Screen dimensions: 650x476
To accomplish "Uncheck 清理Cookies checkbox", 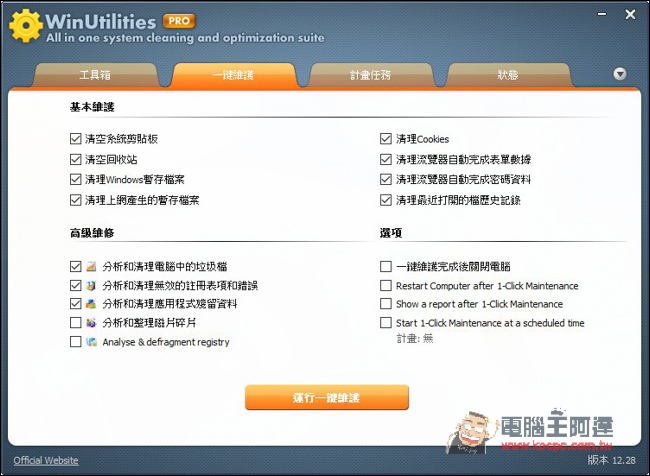I will [x=386, y=138].
